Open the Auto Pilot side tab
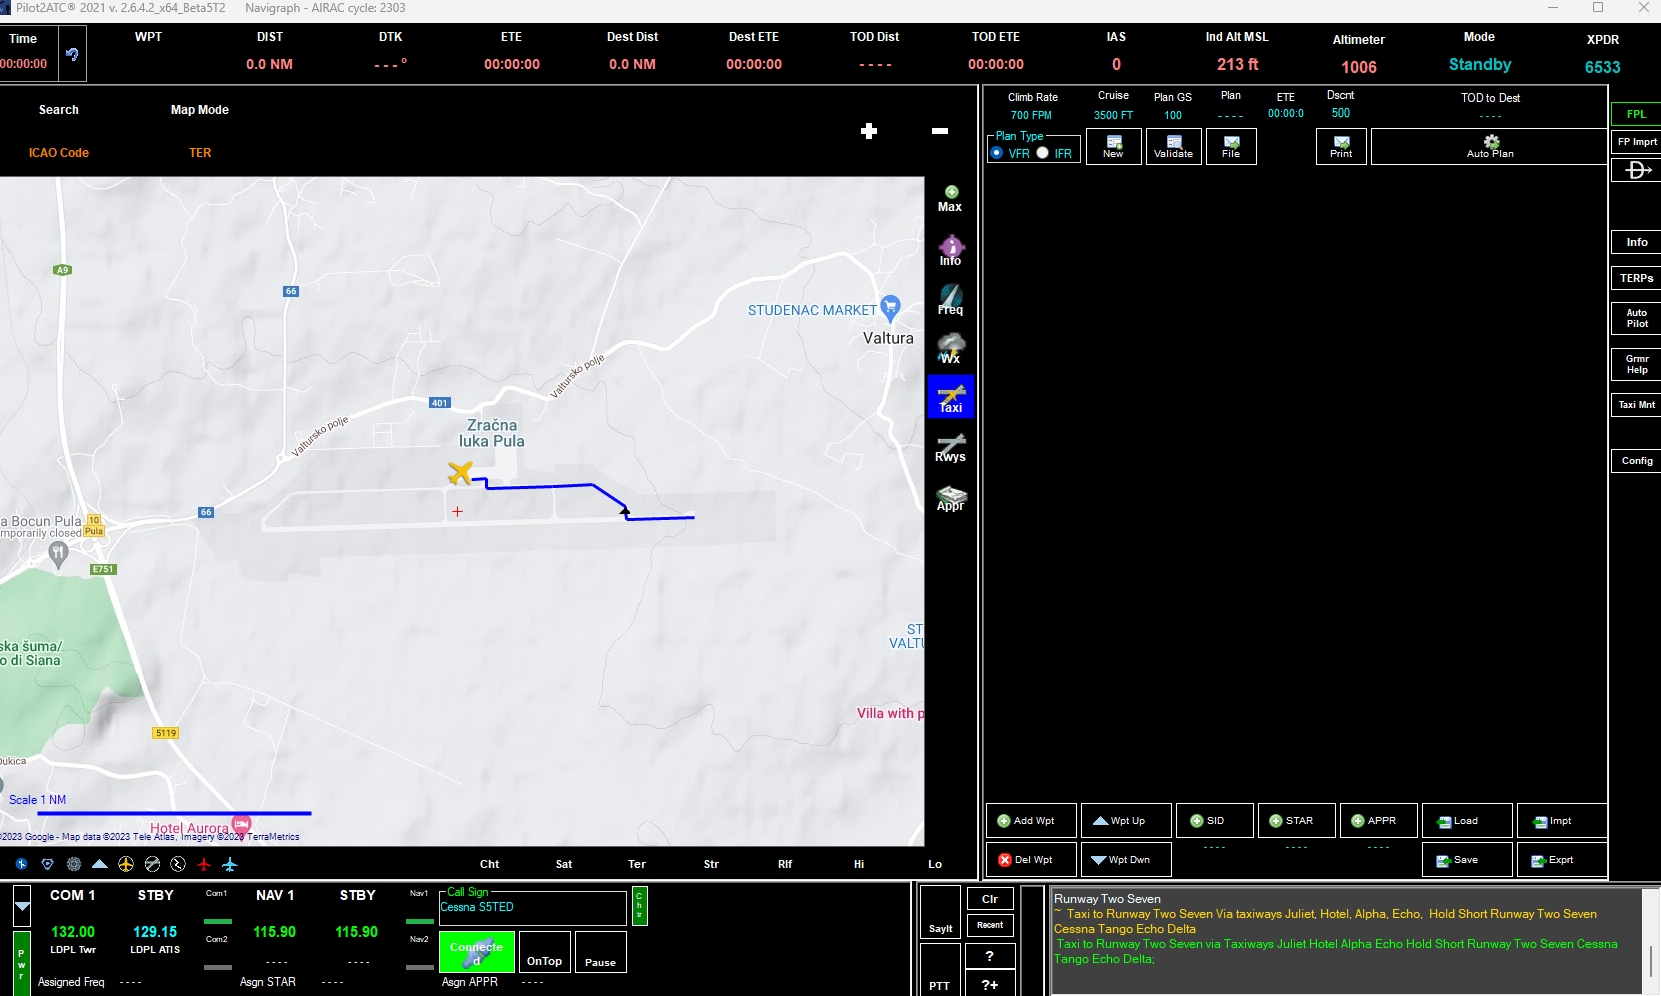 tap(1636, 318)
